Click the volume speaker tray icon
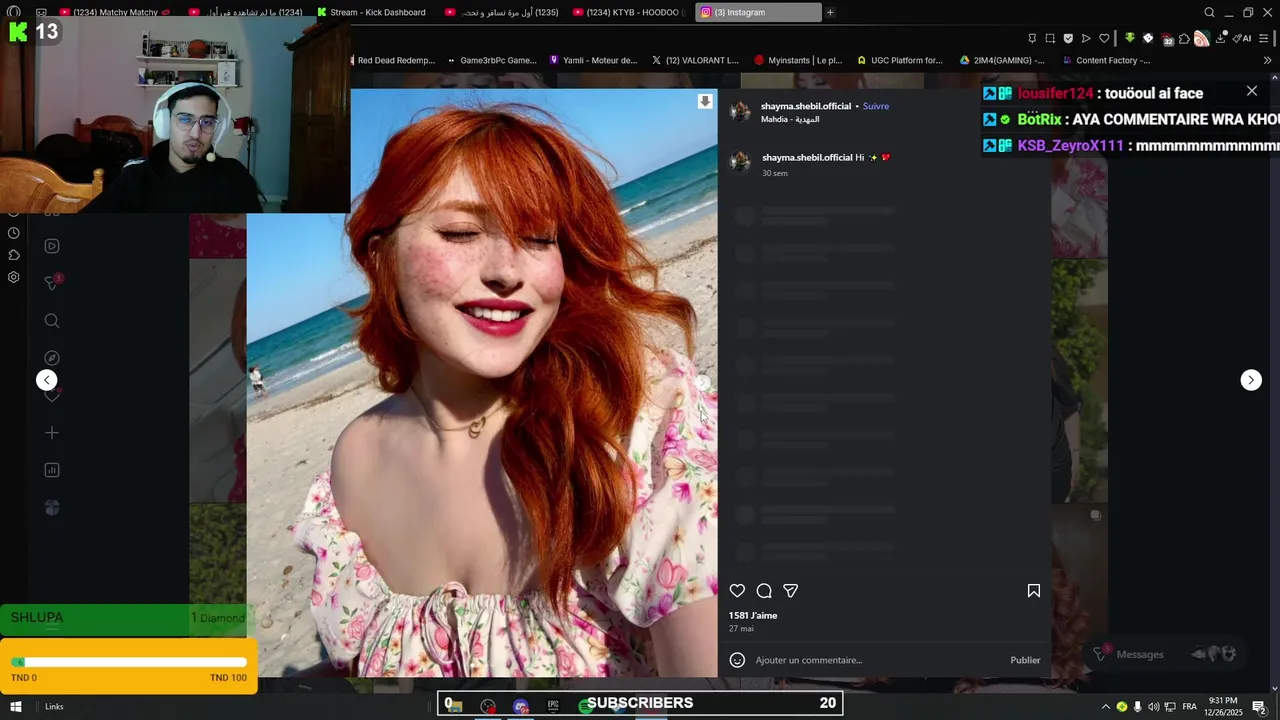 tap(1153, 706)
